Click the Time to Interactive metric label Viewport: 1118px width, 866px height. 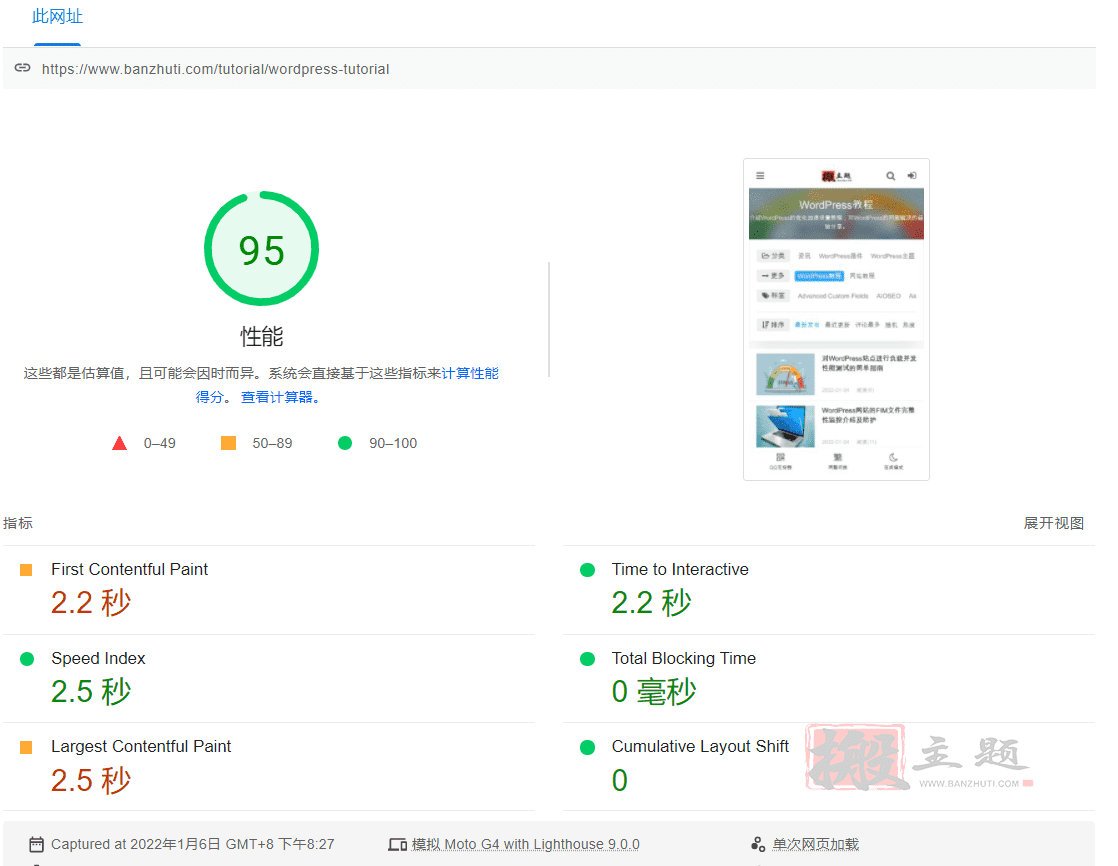[680, 569]
